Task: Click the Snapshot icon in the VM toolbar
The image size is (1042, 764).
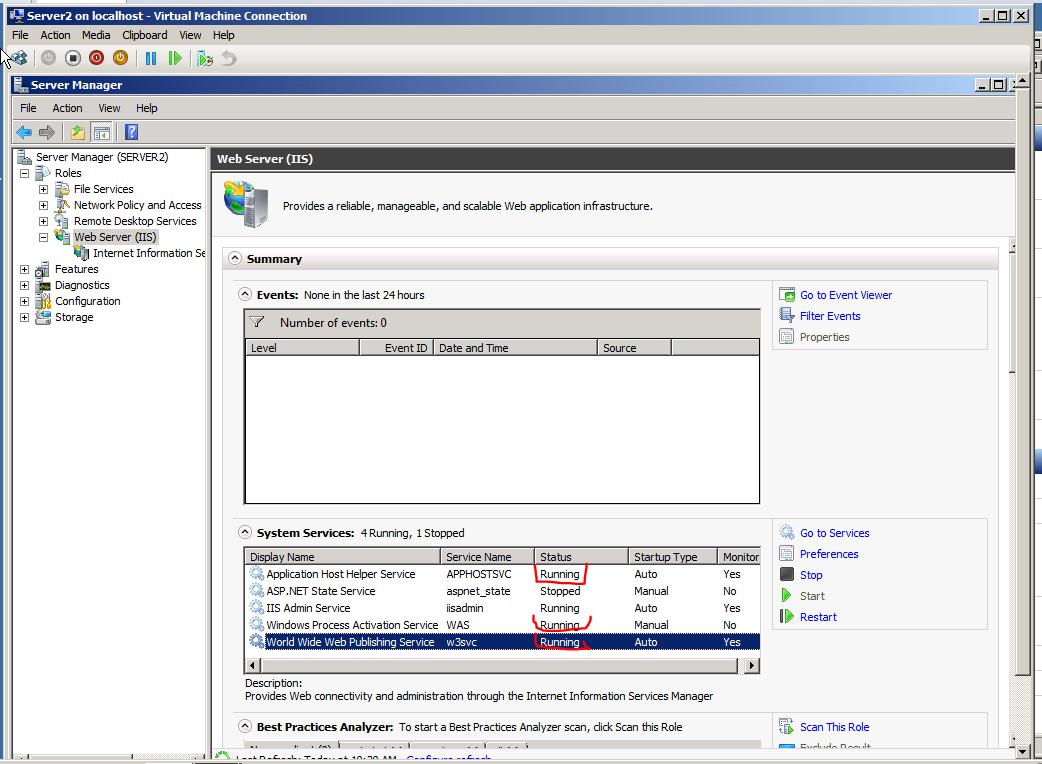Action: point(205,58)
